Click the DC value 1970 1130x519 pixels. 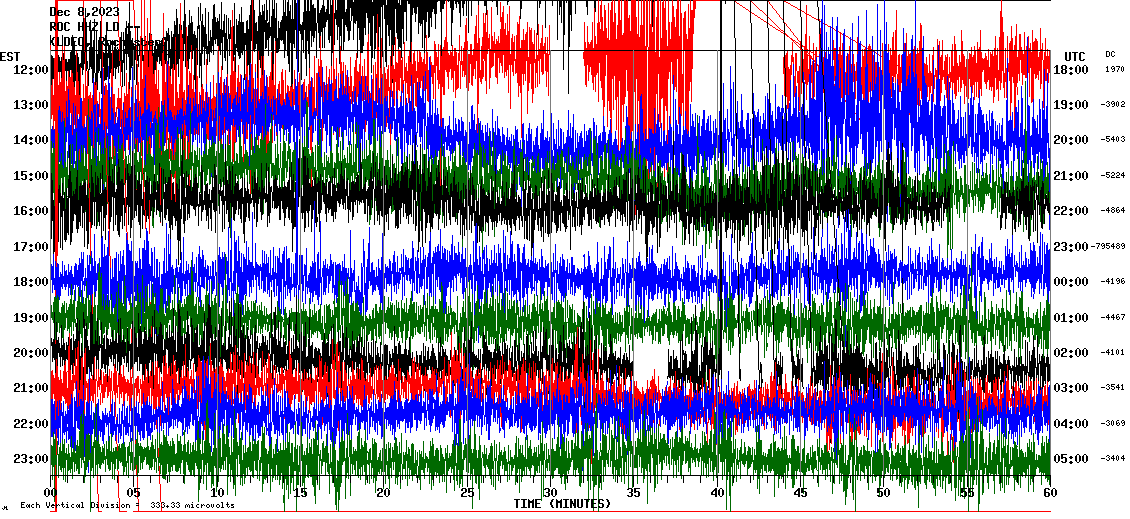1114,70
